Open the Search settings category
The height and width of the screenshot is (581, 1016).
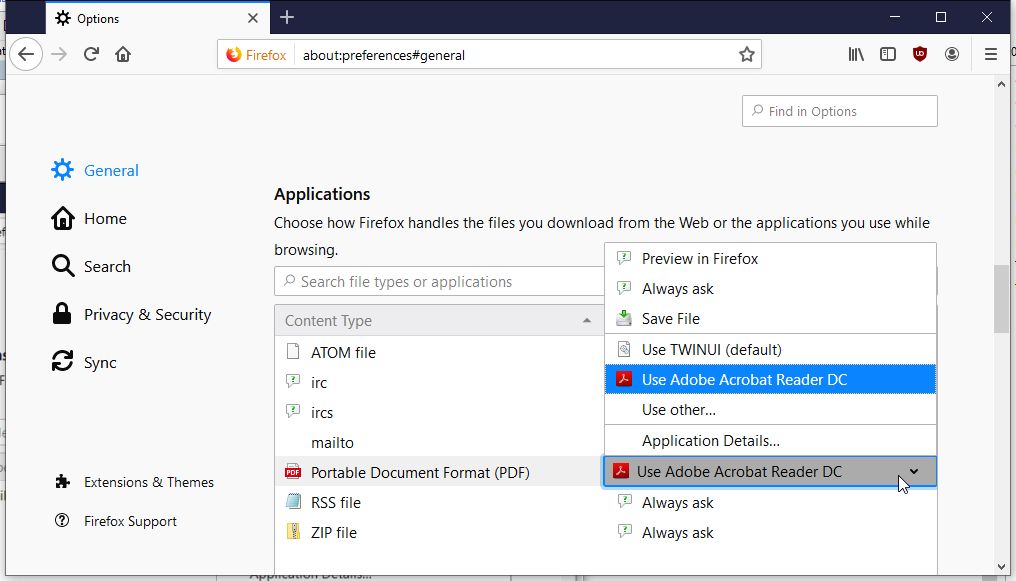pos(91,266)
